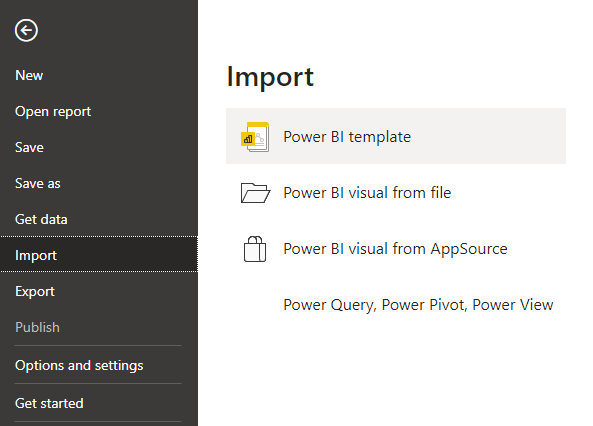
Task: Select the highlighted Import menu item
Action: tap(99, 254)
